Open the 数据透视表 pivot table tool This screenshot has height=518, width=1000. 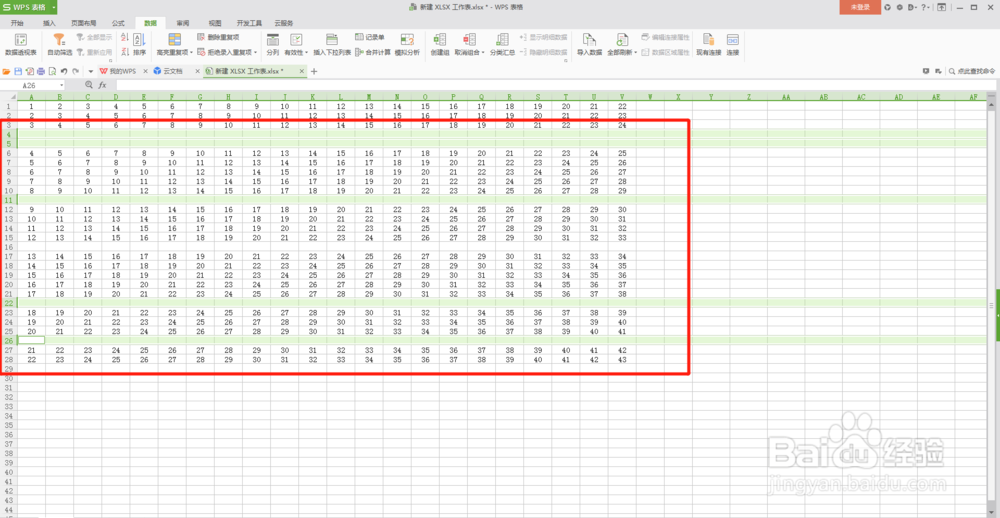[x=20, y=45]
